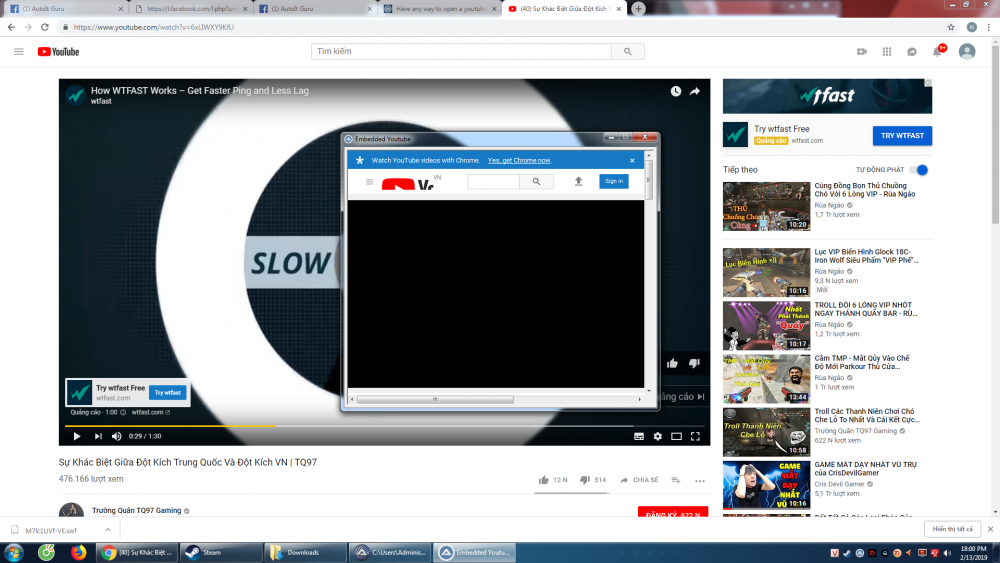The height and width of the screenshot is (563, 1000).
Task: Open the Windows Start menu
Action: pos(13,553)
